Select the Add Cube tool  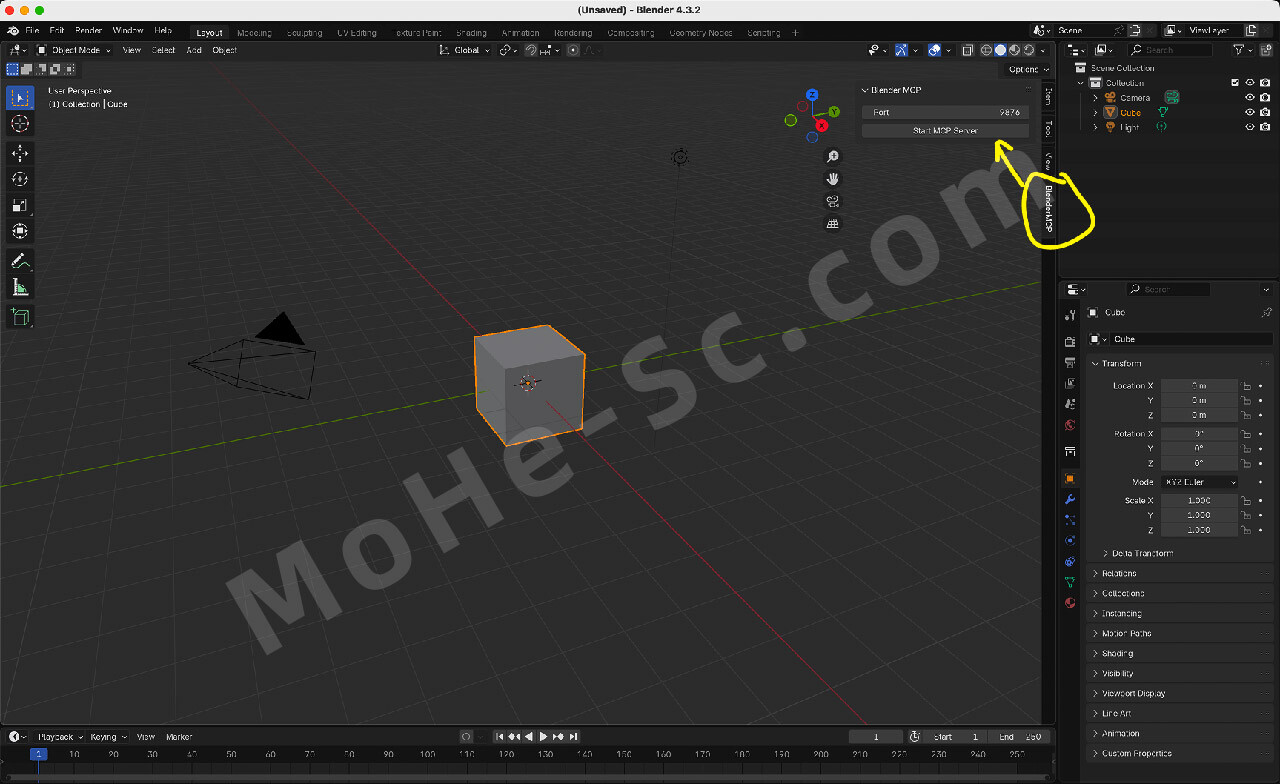(19, 317)
